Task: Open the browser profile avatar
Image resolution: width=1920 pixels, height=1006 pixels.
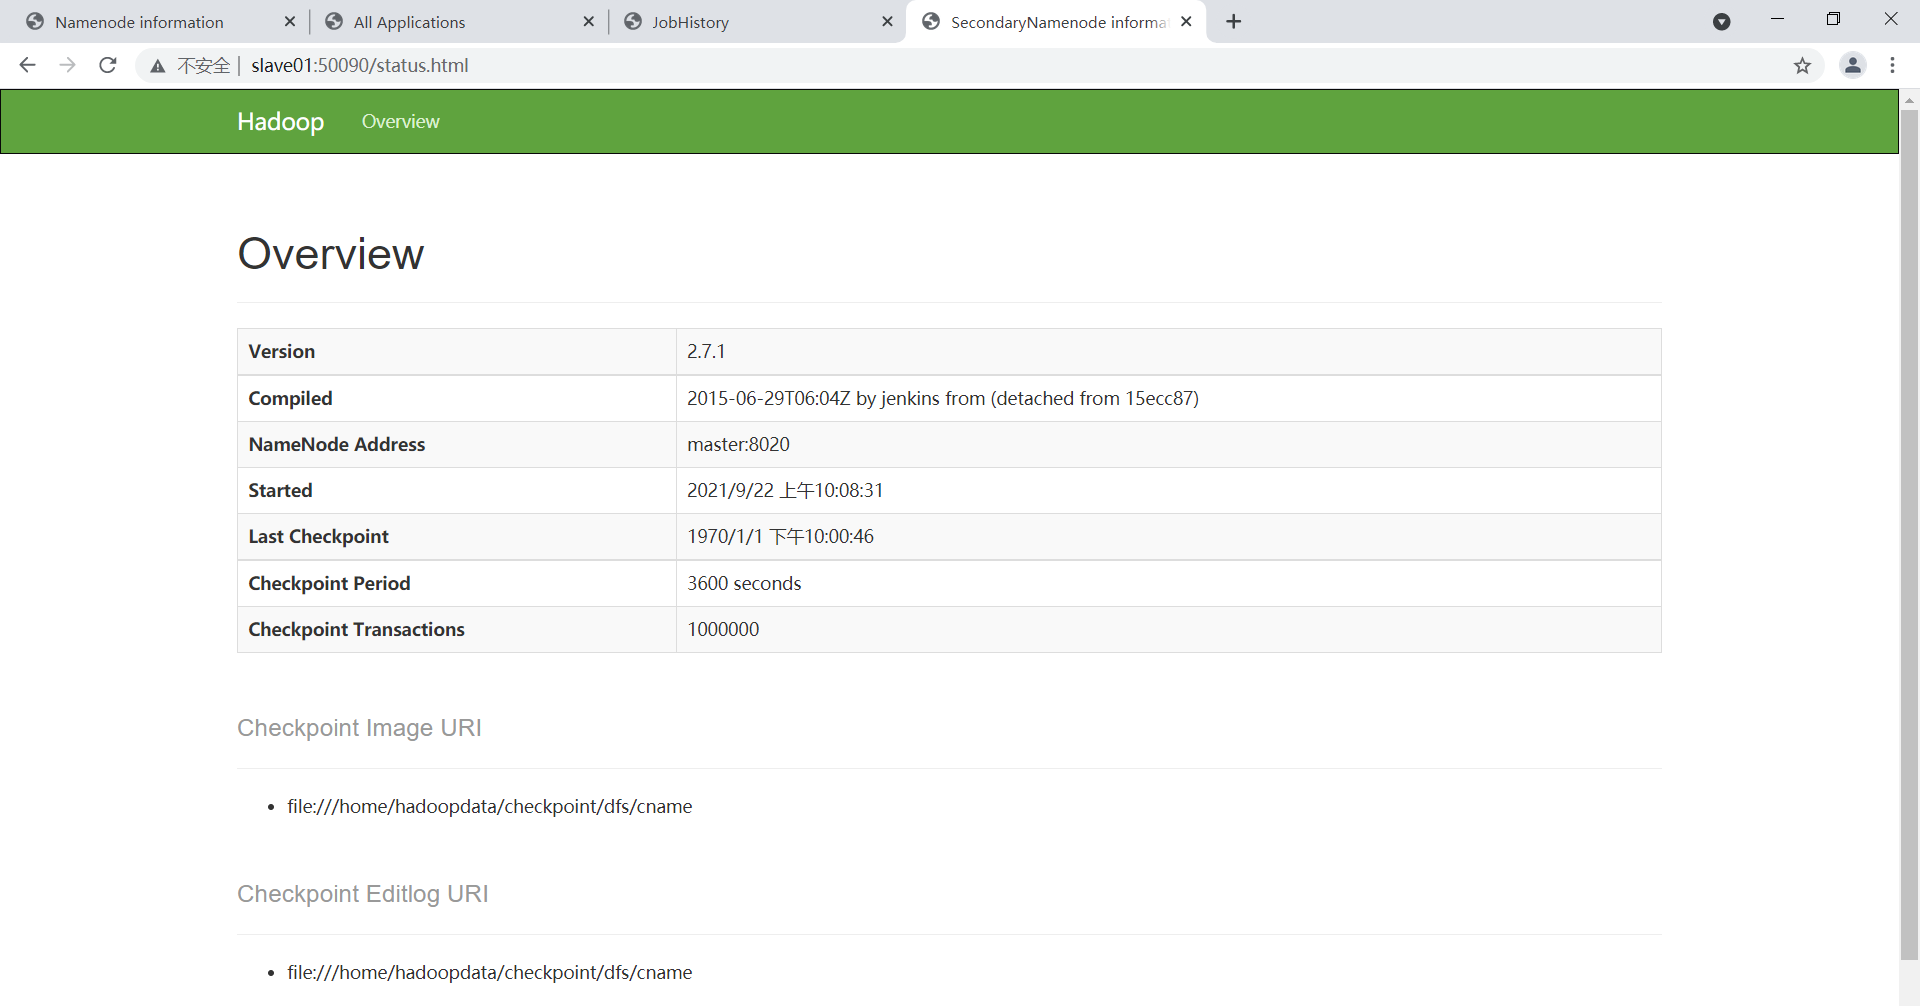Action: click(1853, 65)
